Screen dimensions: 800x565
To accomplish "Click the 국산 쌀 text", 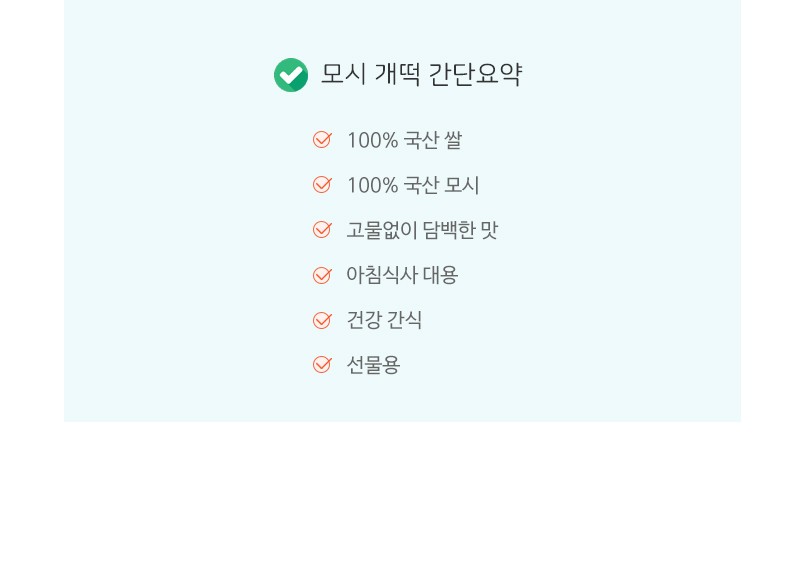I will [433, 140].
